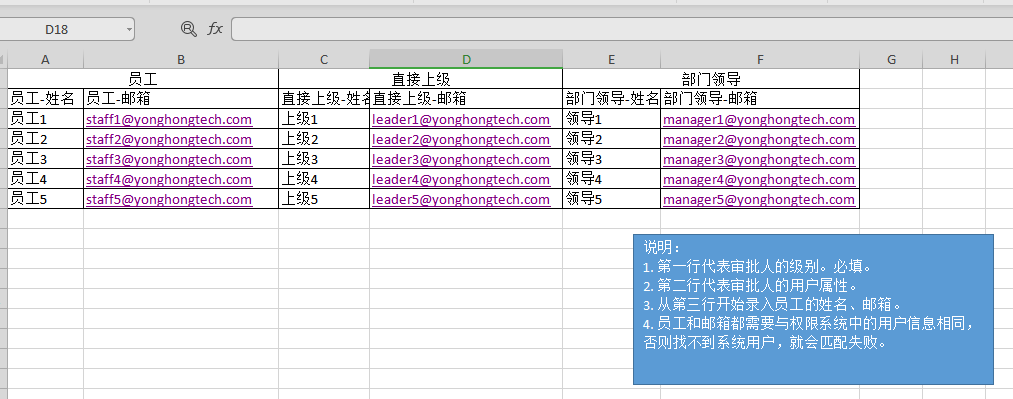Select cell 部门领导-姓名
1013x399 pixels.
611,99
